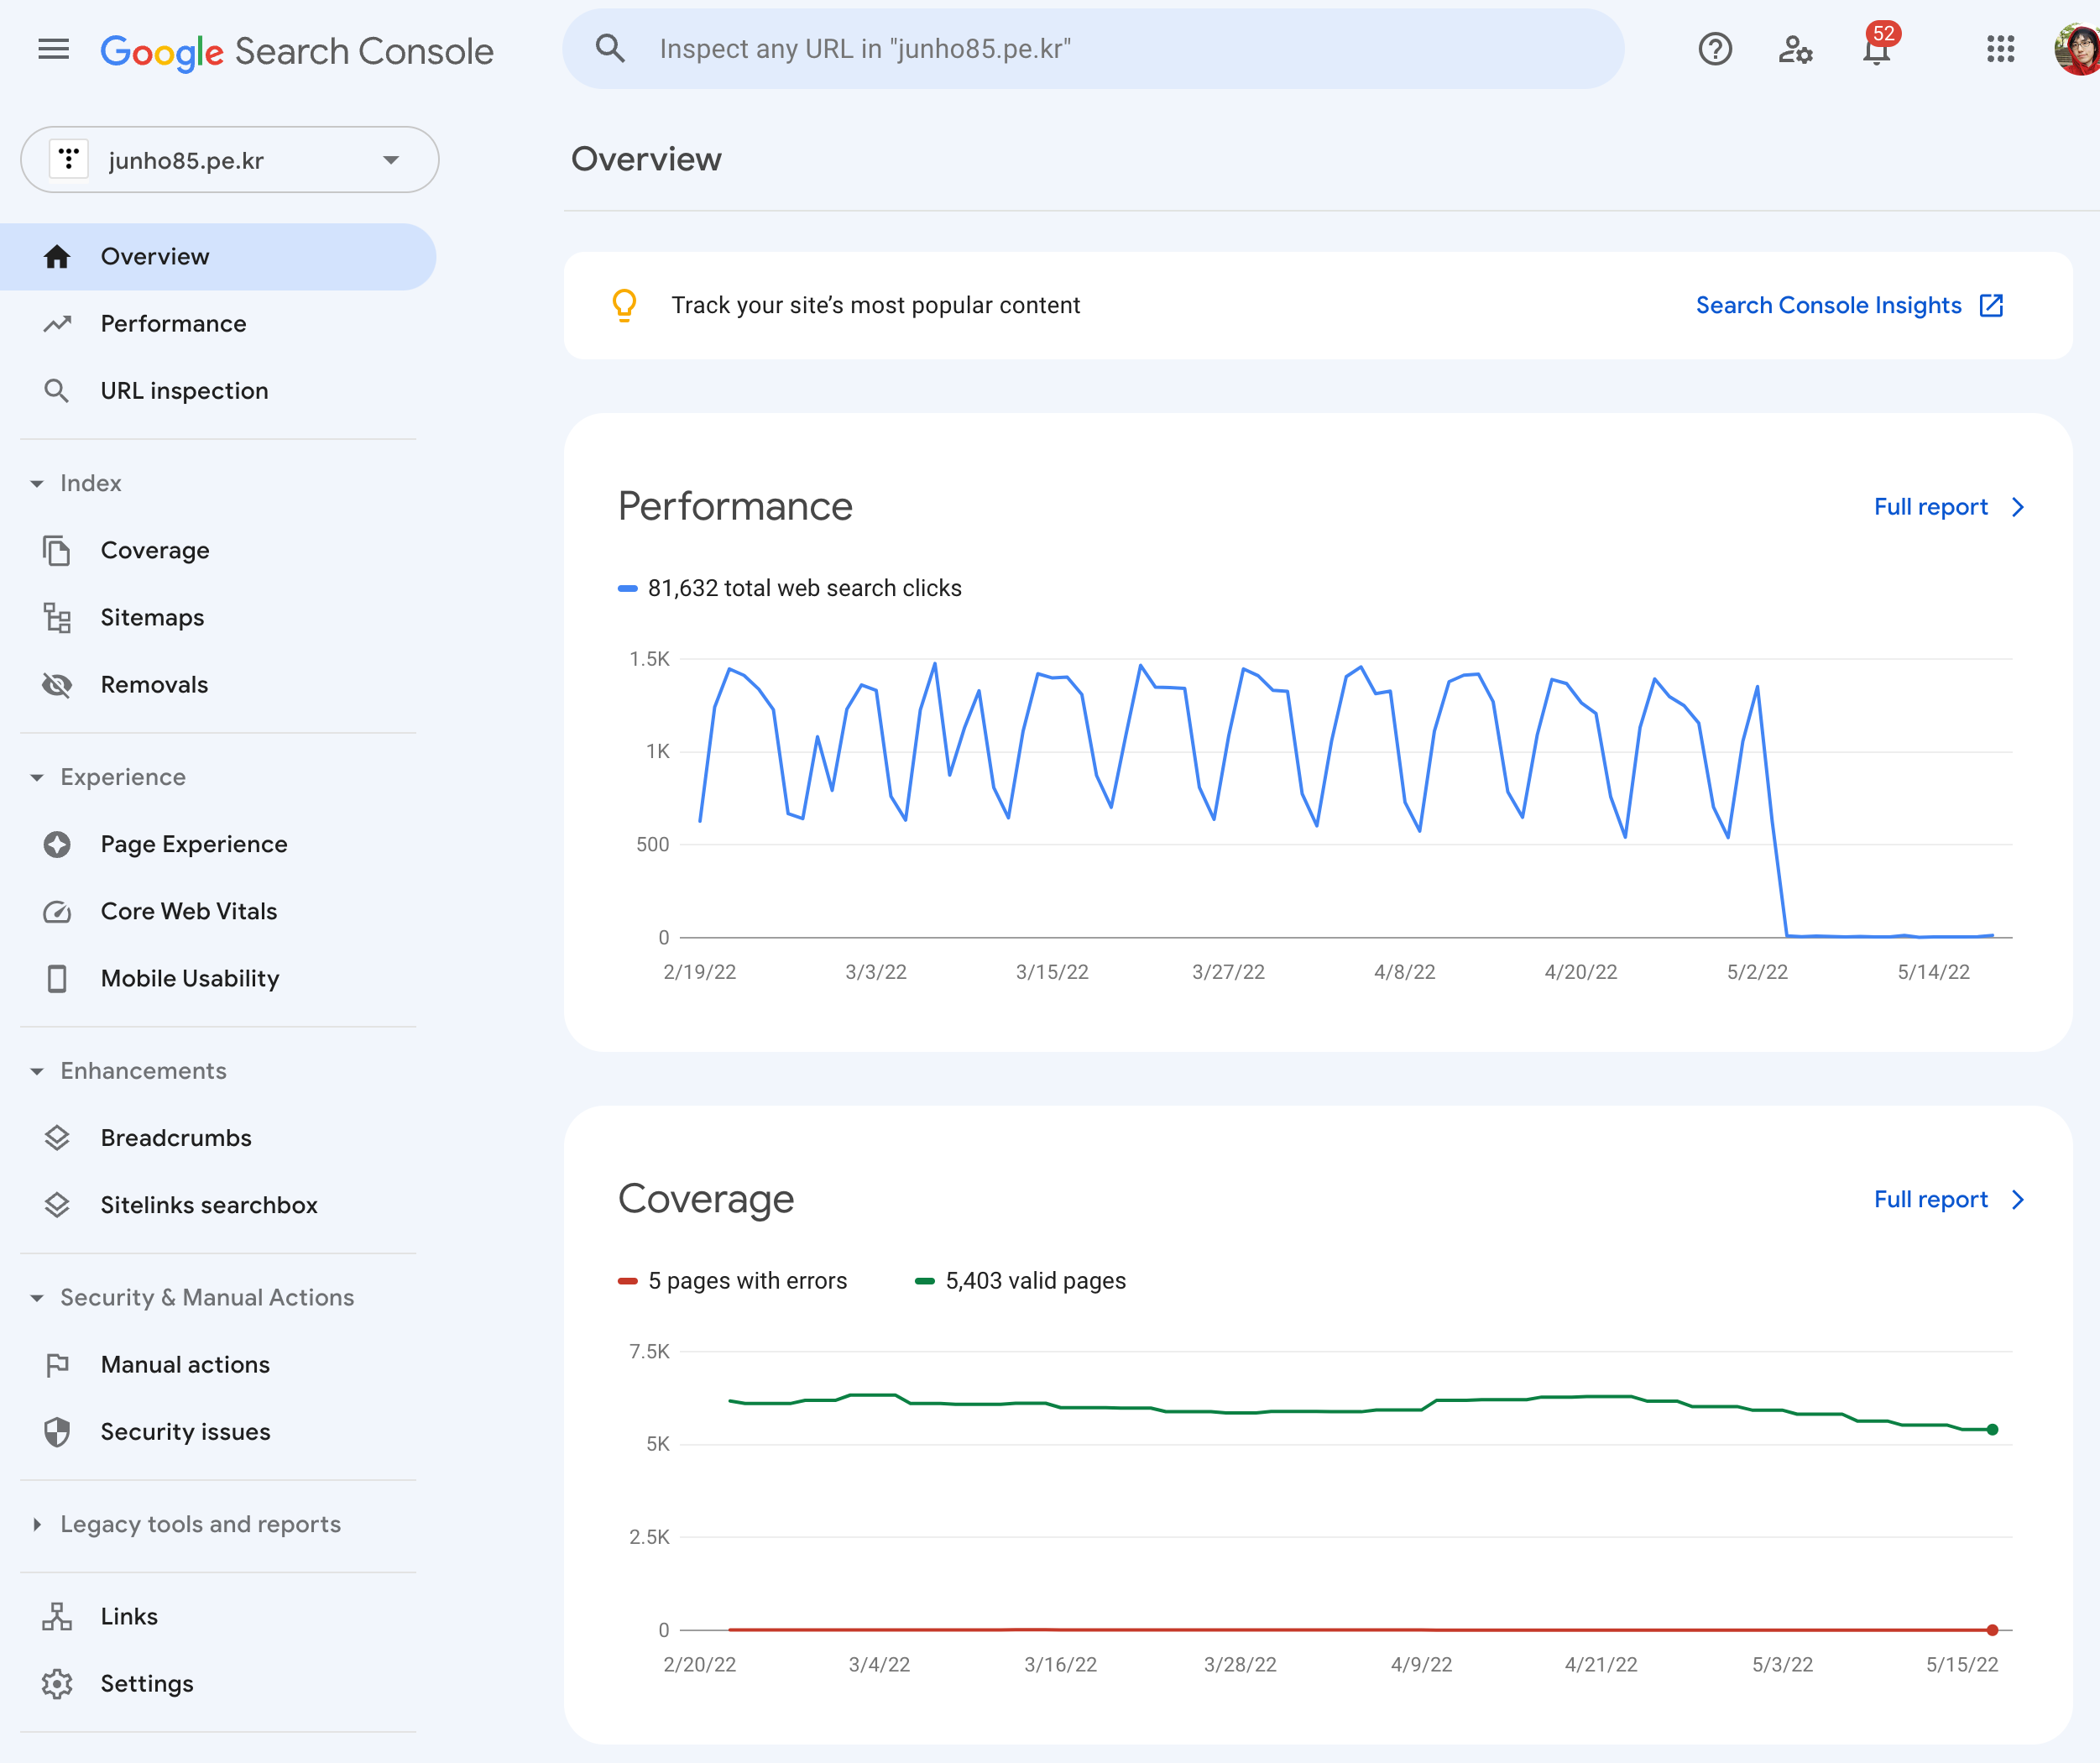Screen dimensions: 2100x1763
Task: Open users and permissions settings icon
Action: point(1795,49)
